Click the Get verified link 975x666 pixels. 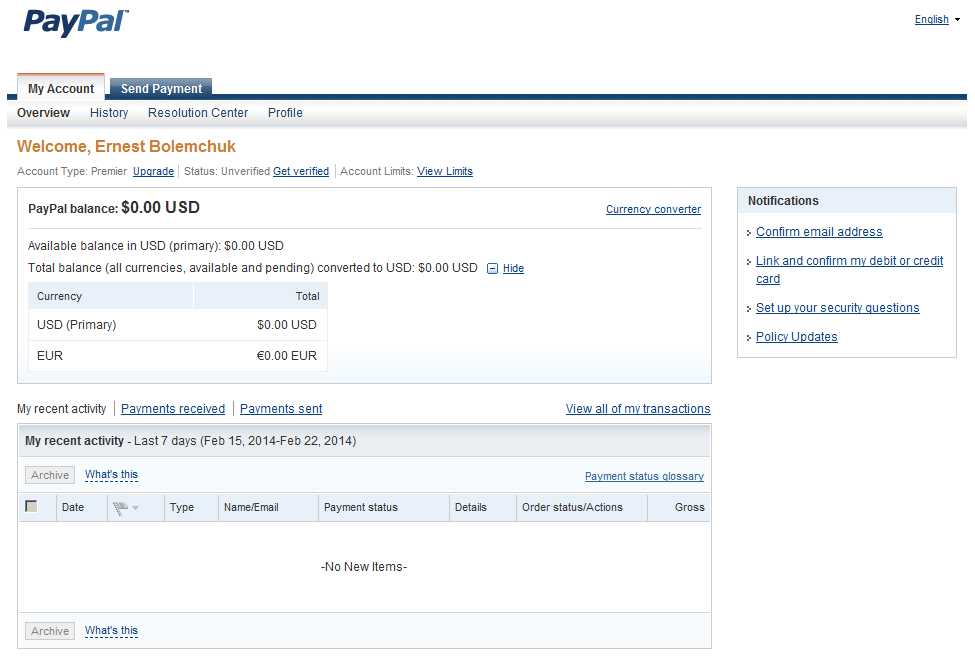(301, 171)
